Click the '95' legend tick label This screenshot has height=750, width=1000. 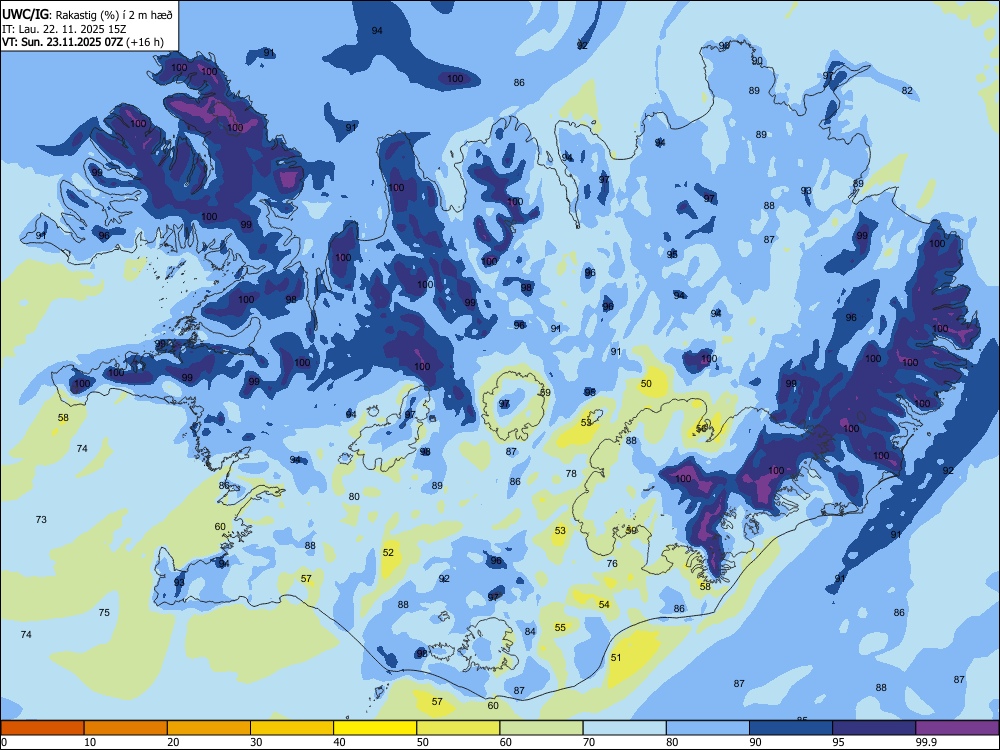(838, 742)
